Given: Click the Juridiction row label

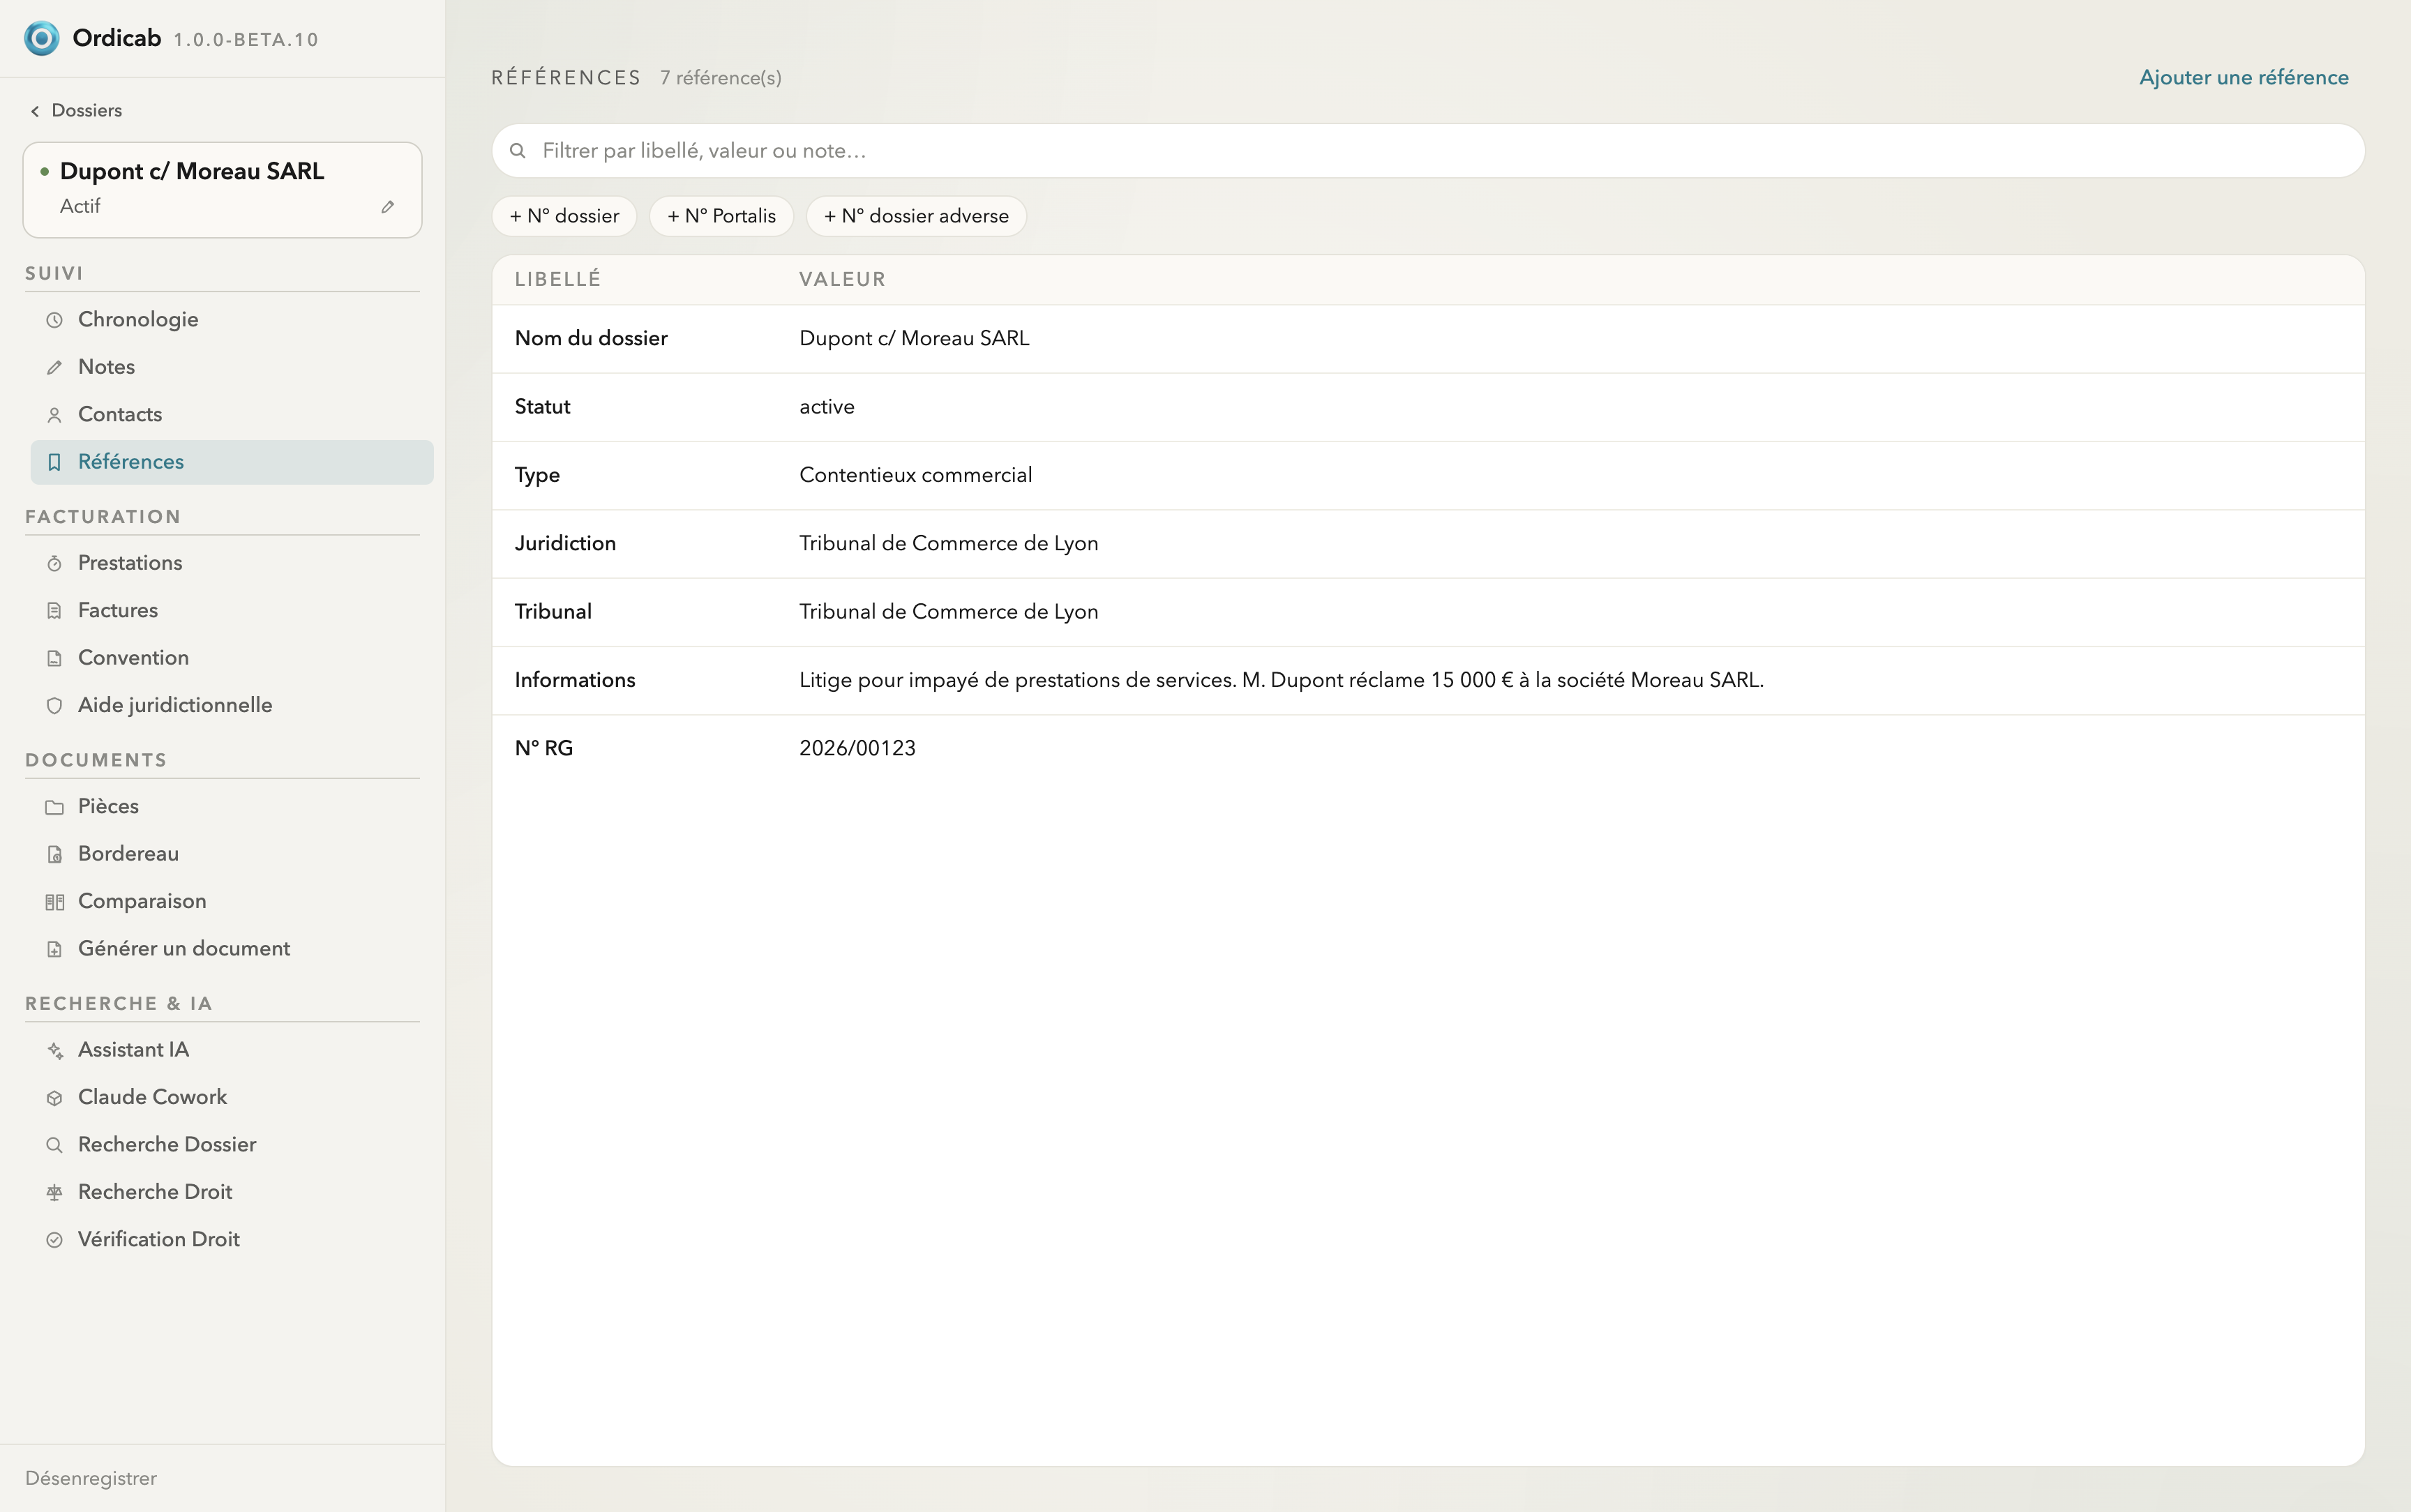Looking at the screenshot, I should [x=565, y=544].
